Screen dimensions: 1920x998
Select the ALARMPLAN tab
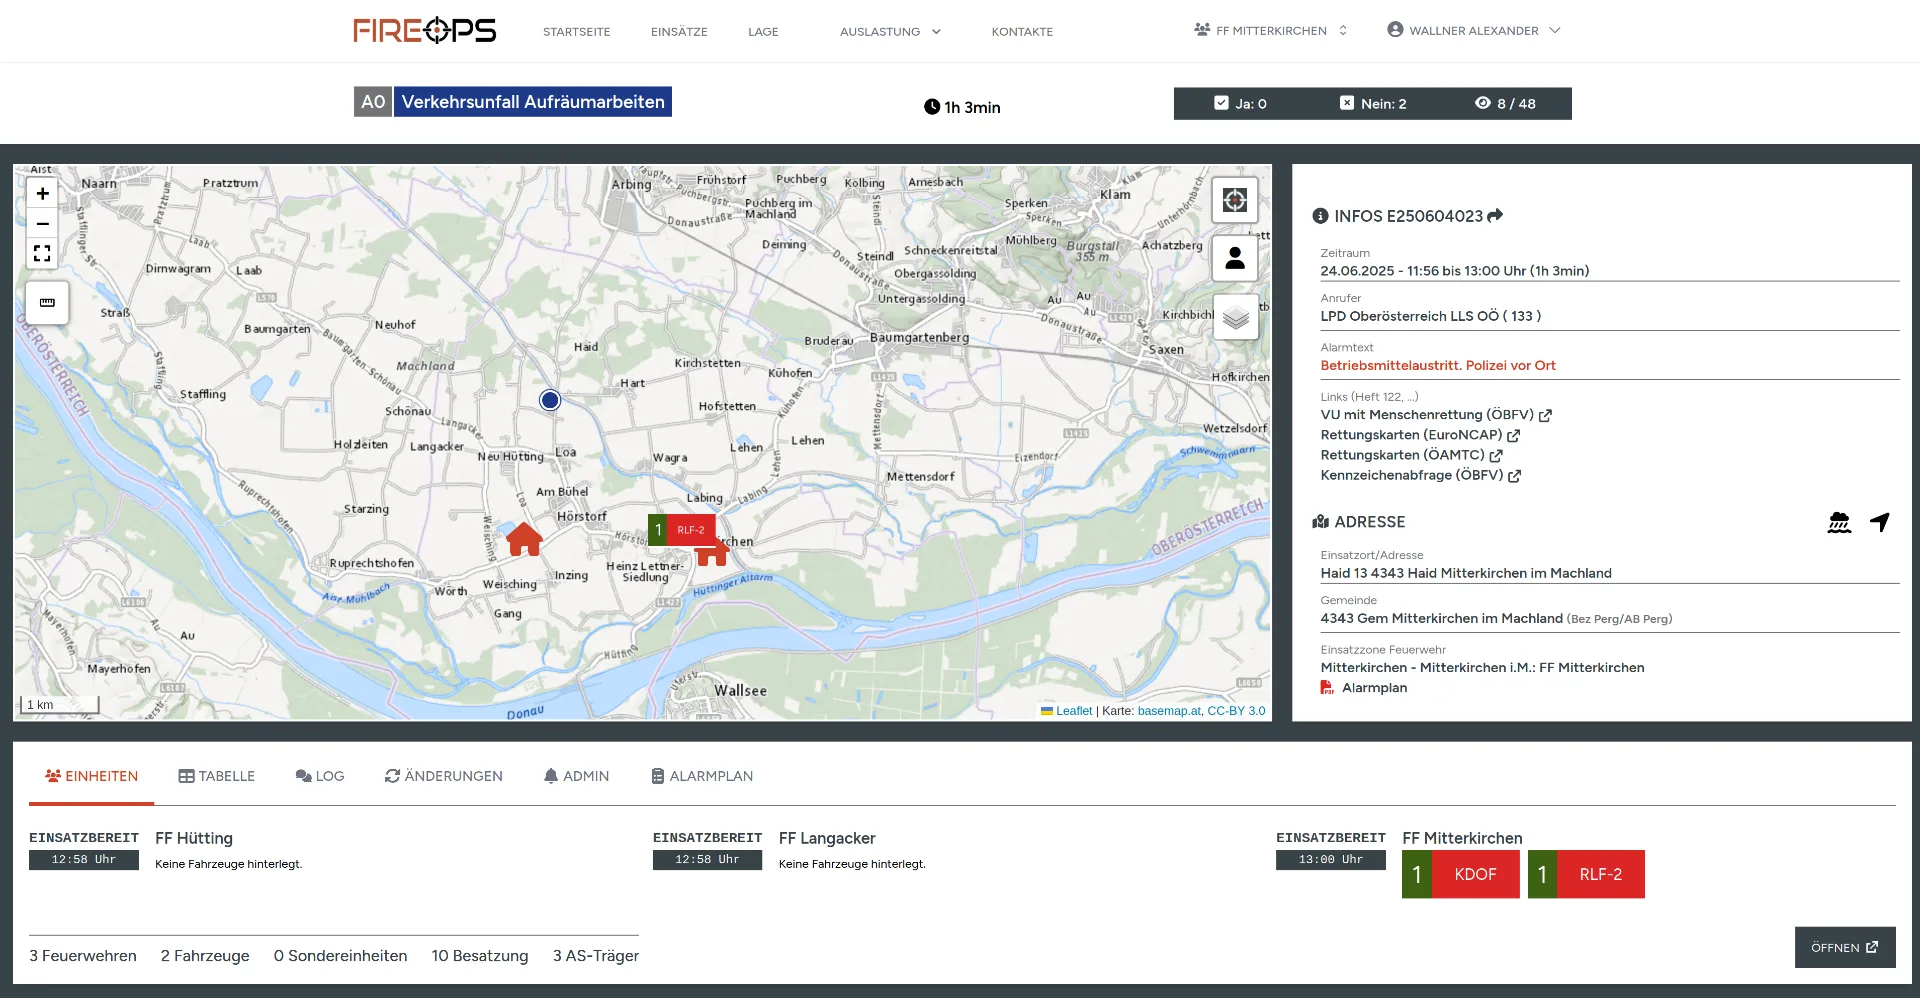click(x=702, y=776)
